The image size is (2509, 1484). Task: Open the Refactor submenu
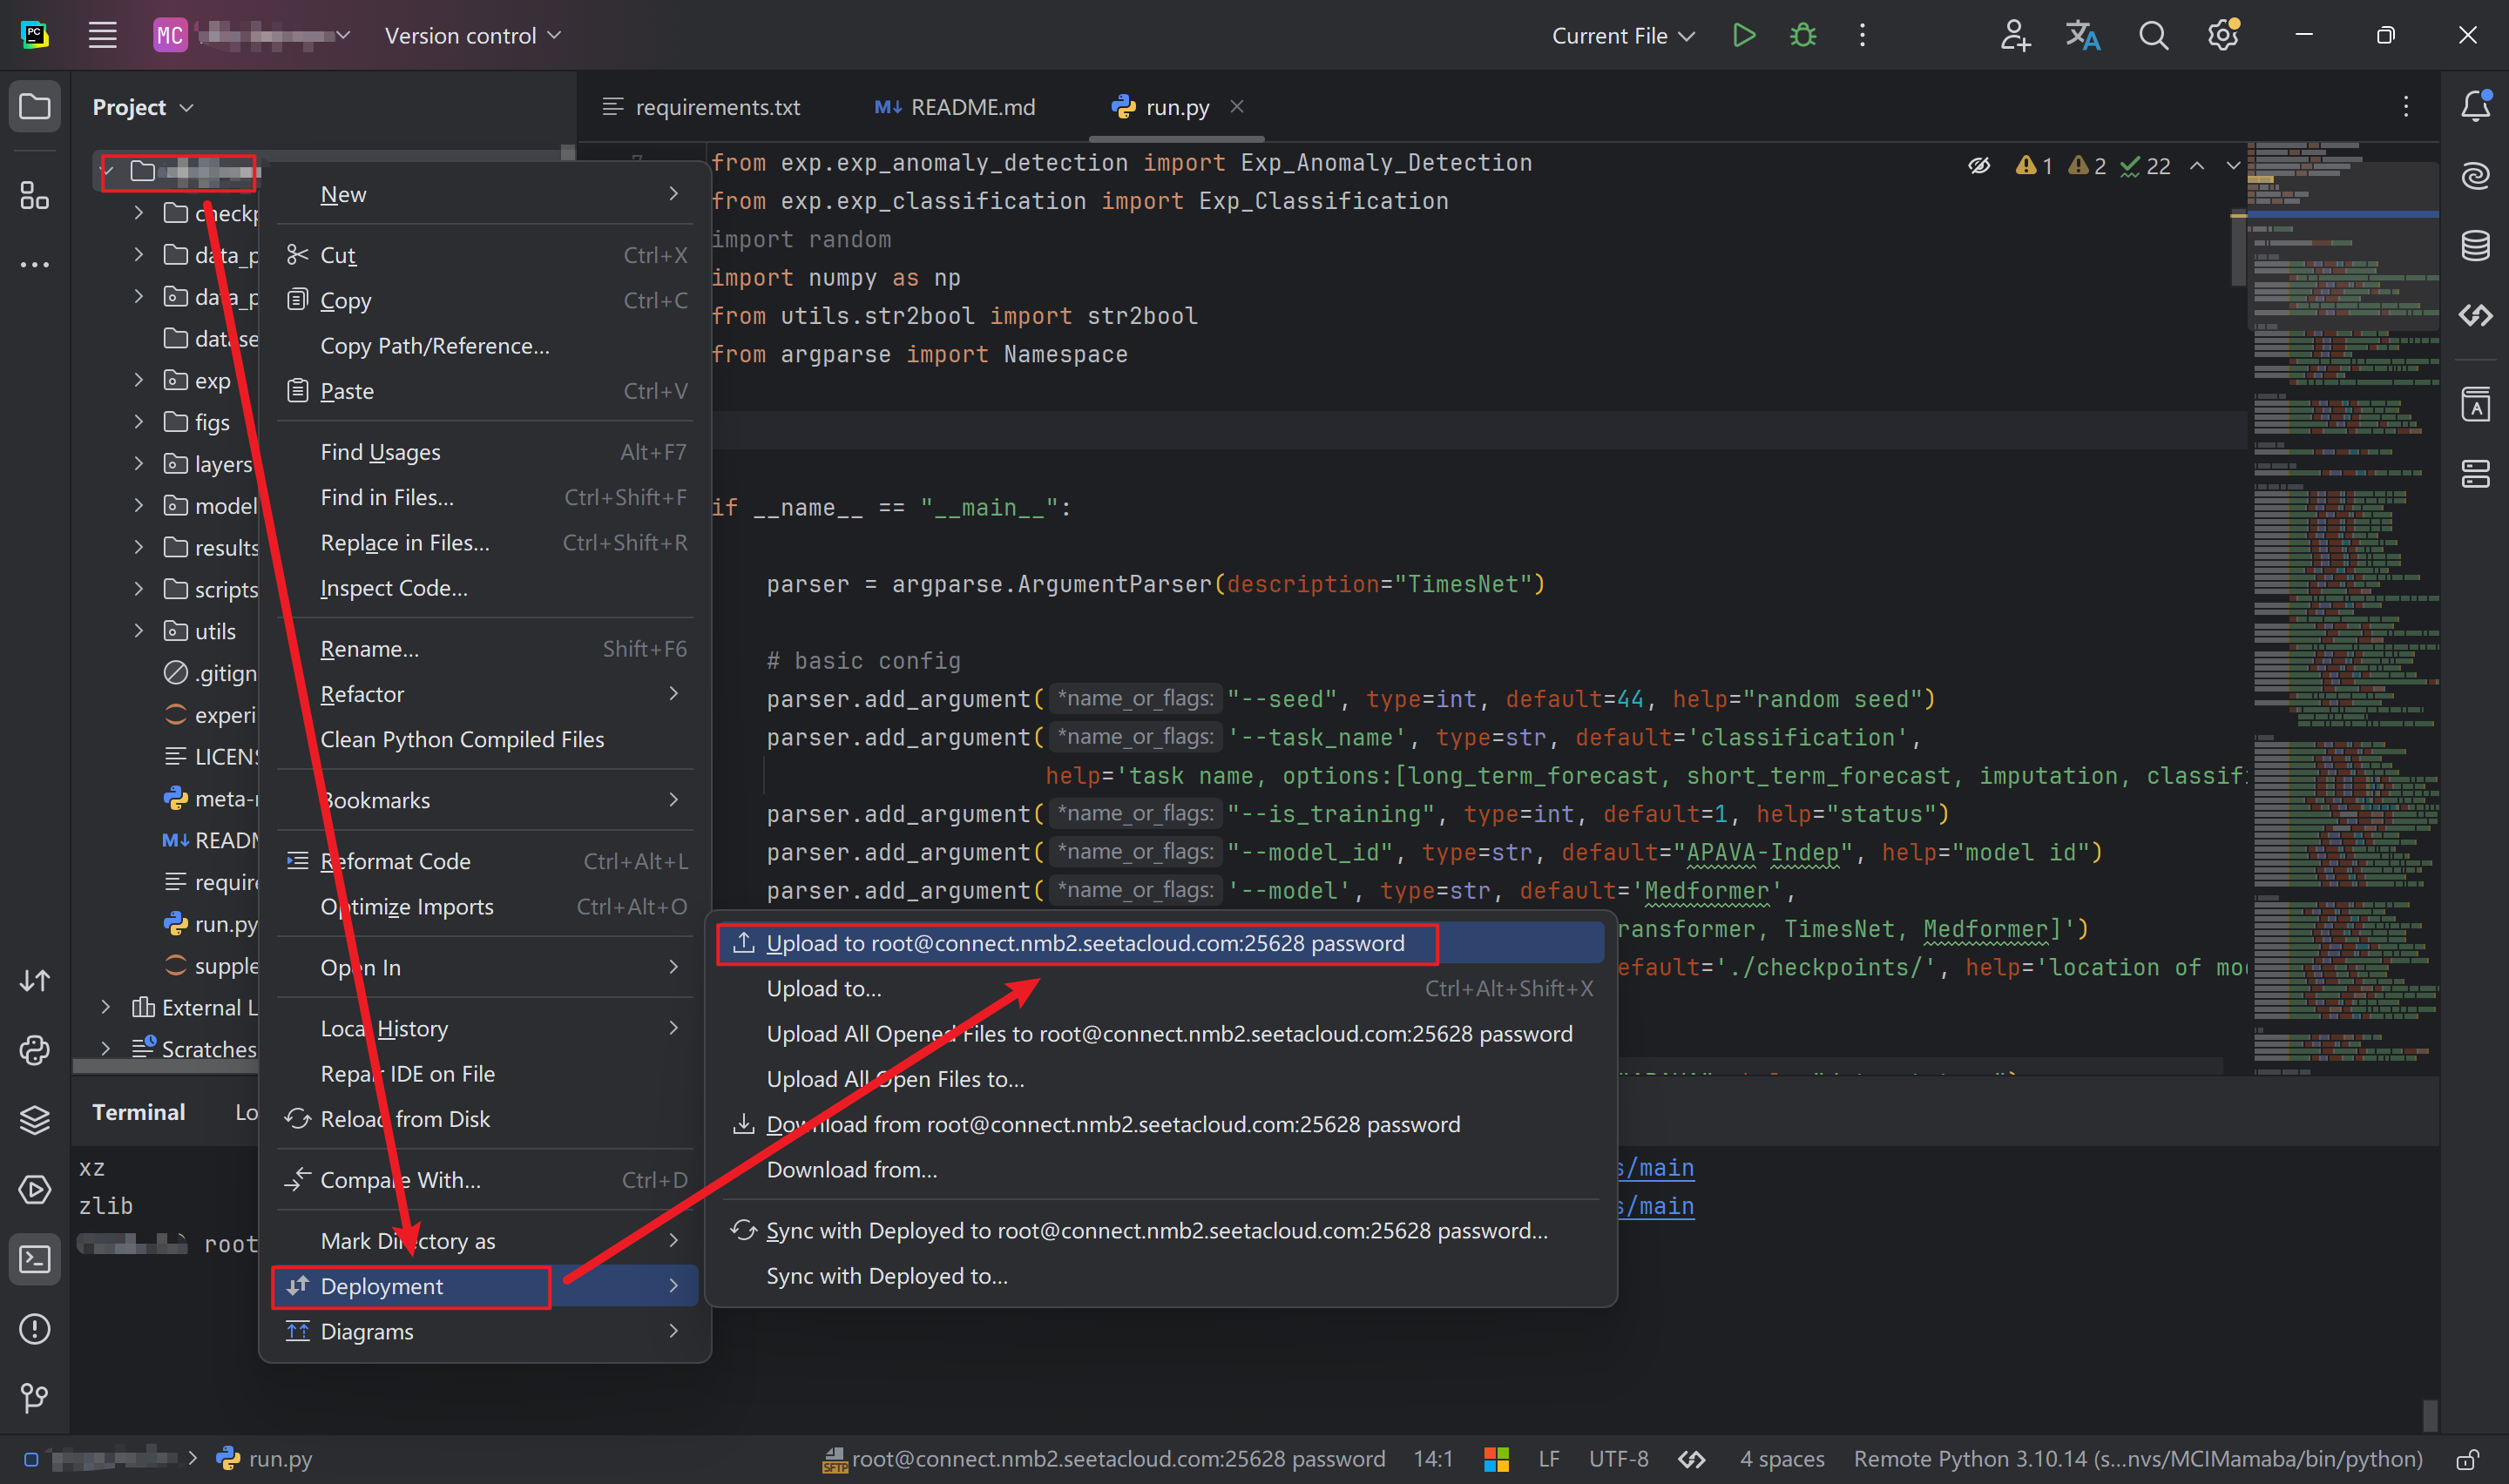[x=485, y=694]
